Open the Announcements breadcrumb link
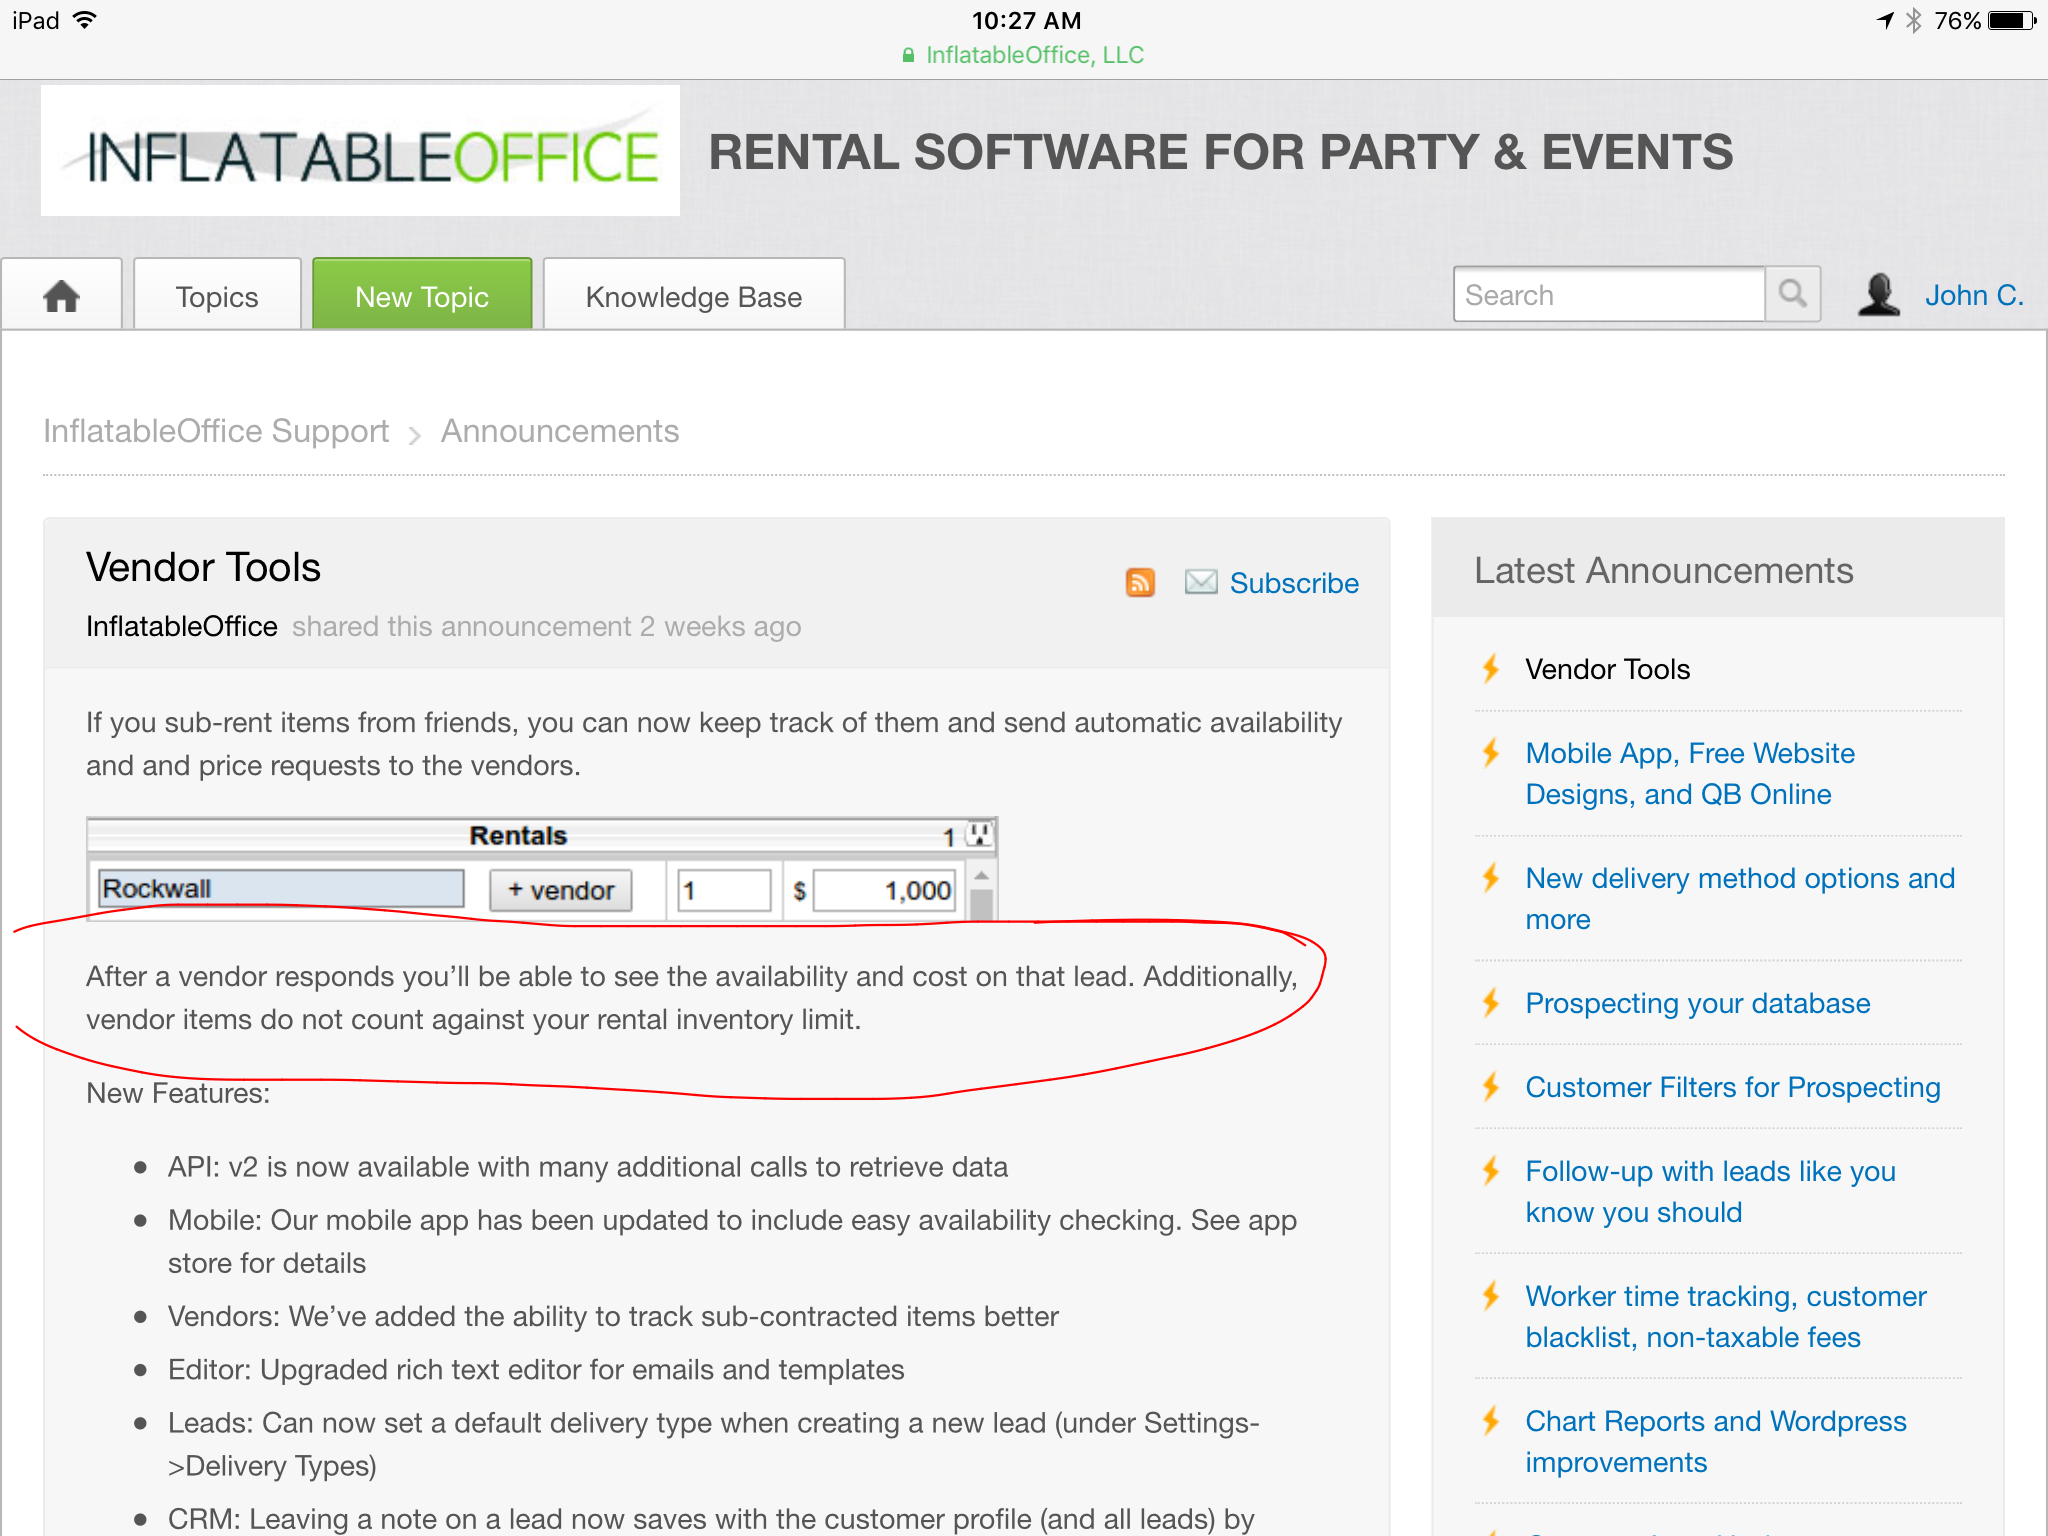The height and width of the screenshot is (1536, 2048). (560, 431)
